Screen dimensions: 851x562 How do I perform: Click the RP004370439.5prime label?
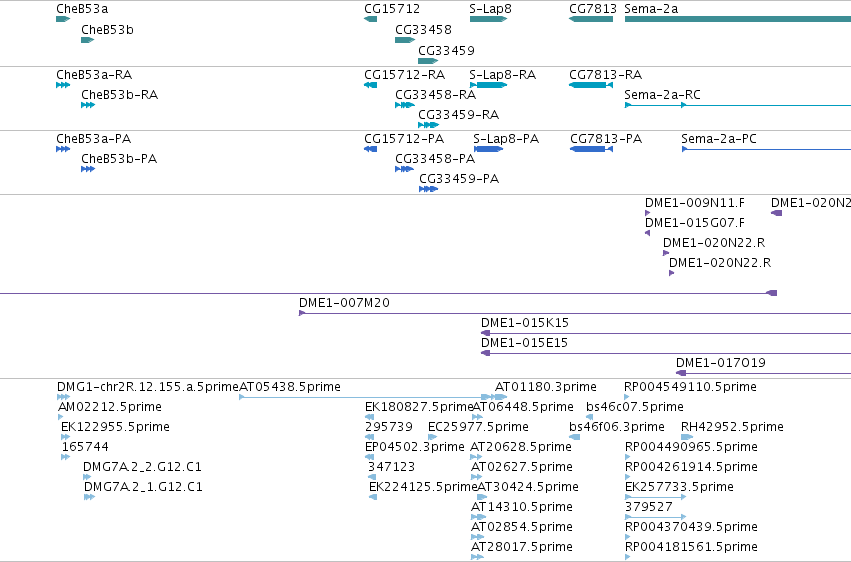pyautogui.click(x=691, y=527)
